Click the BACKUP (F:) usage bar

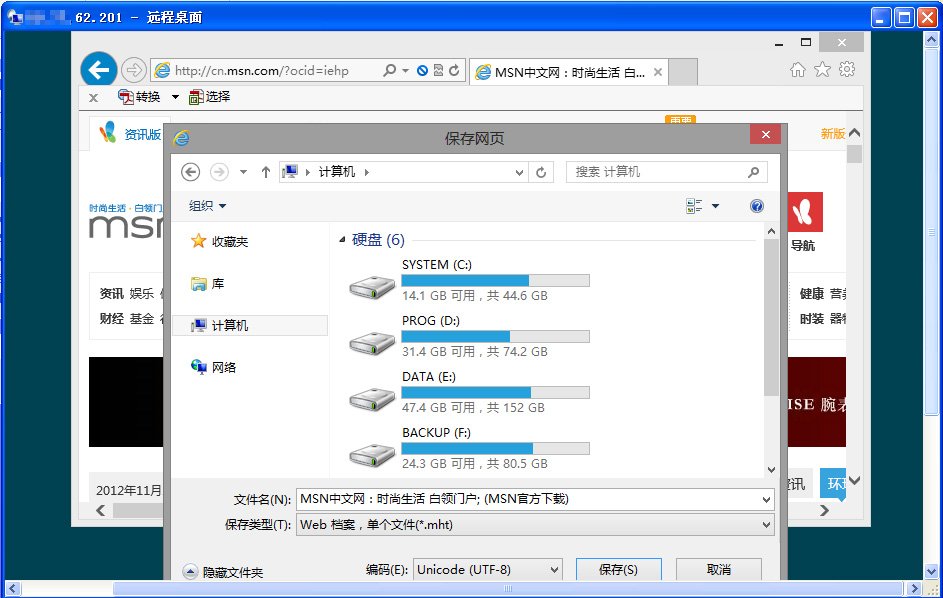tap(496, 448)
